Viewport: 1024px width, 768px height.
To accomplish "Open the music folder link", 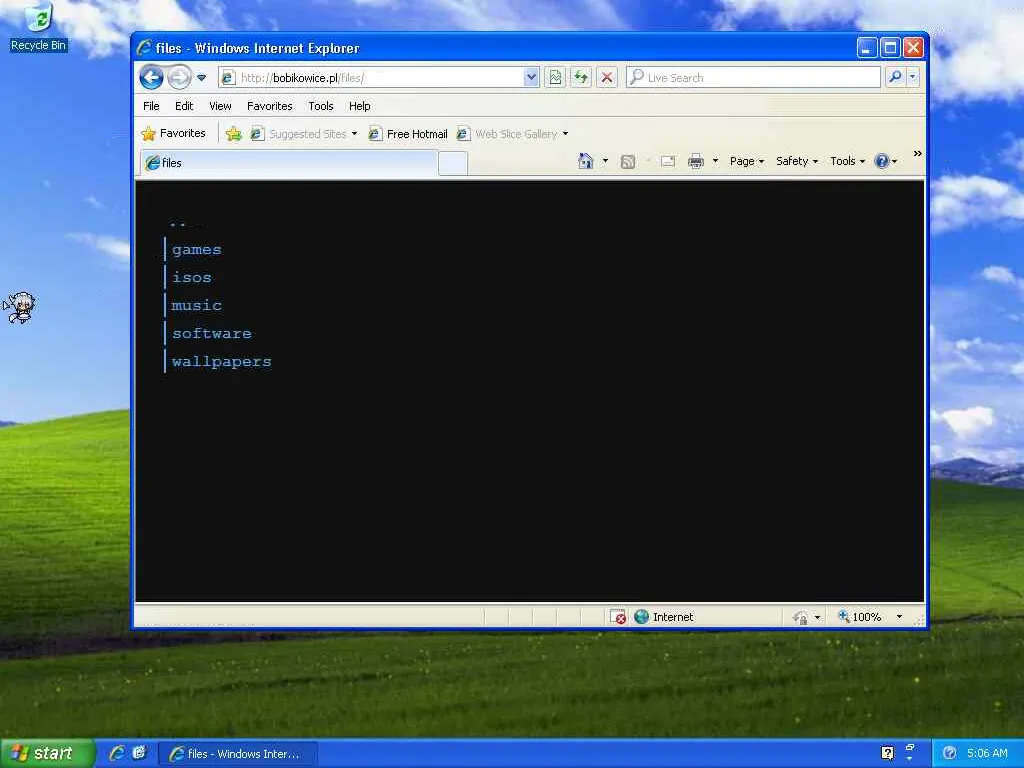I will [197, 305].
